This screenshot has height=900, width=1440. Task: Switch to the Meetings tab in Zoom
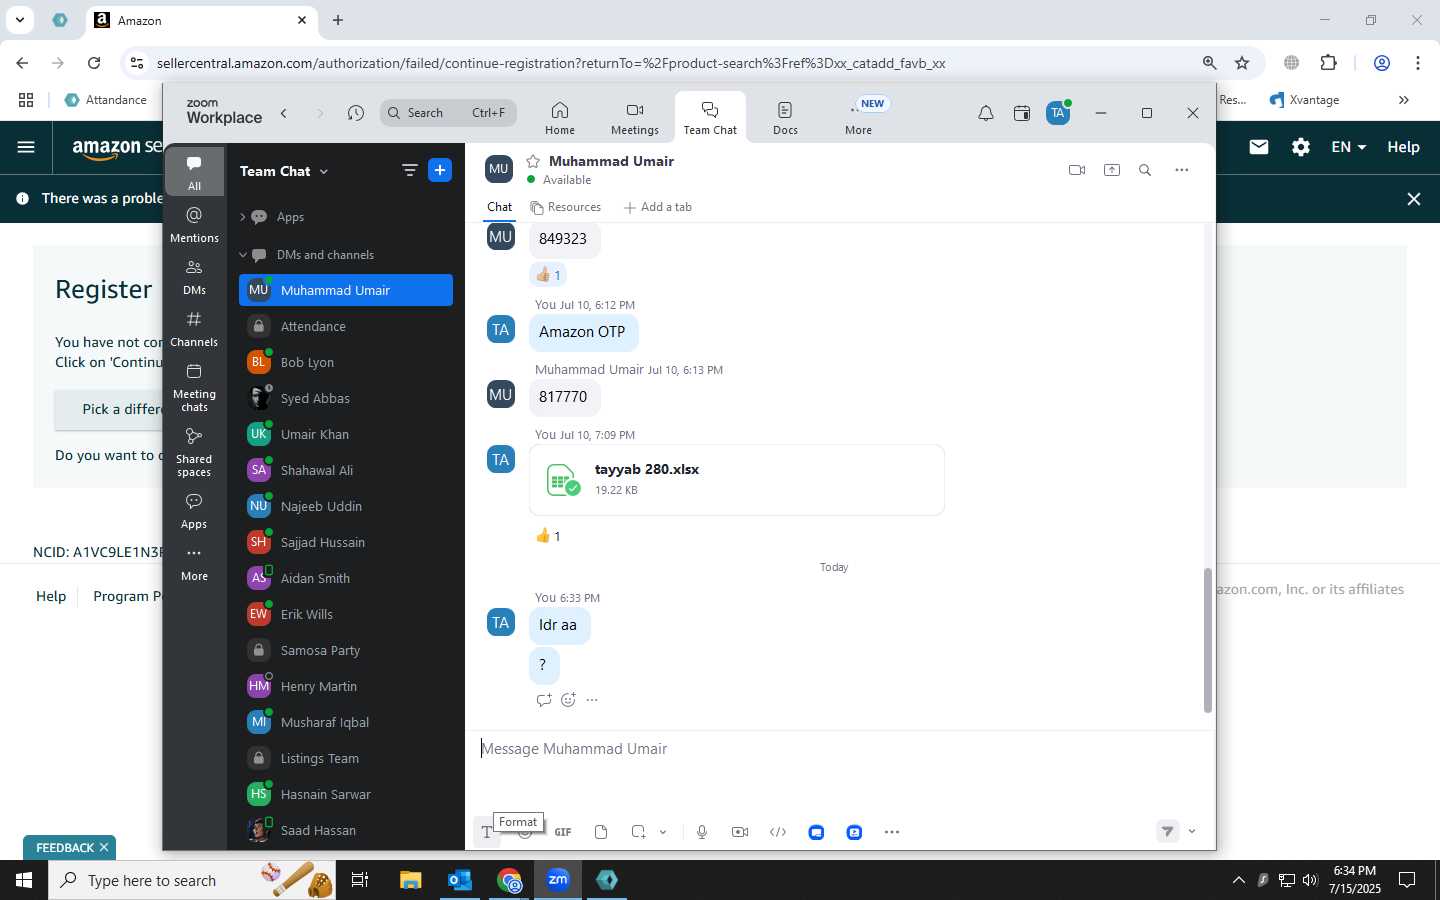[x=634, y=117]
